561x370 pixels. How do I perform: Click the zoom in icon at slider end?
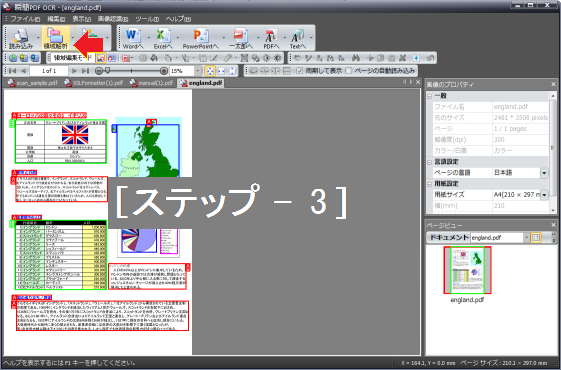[x=164, y=71]
